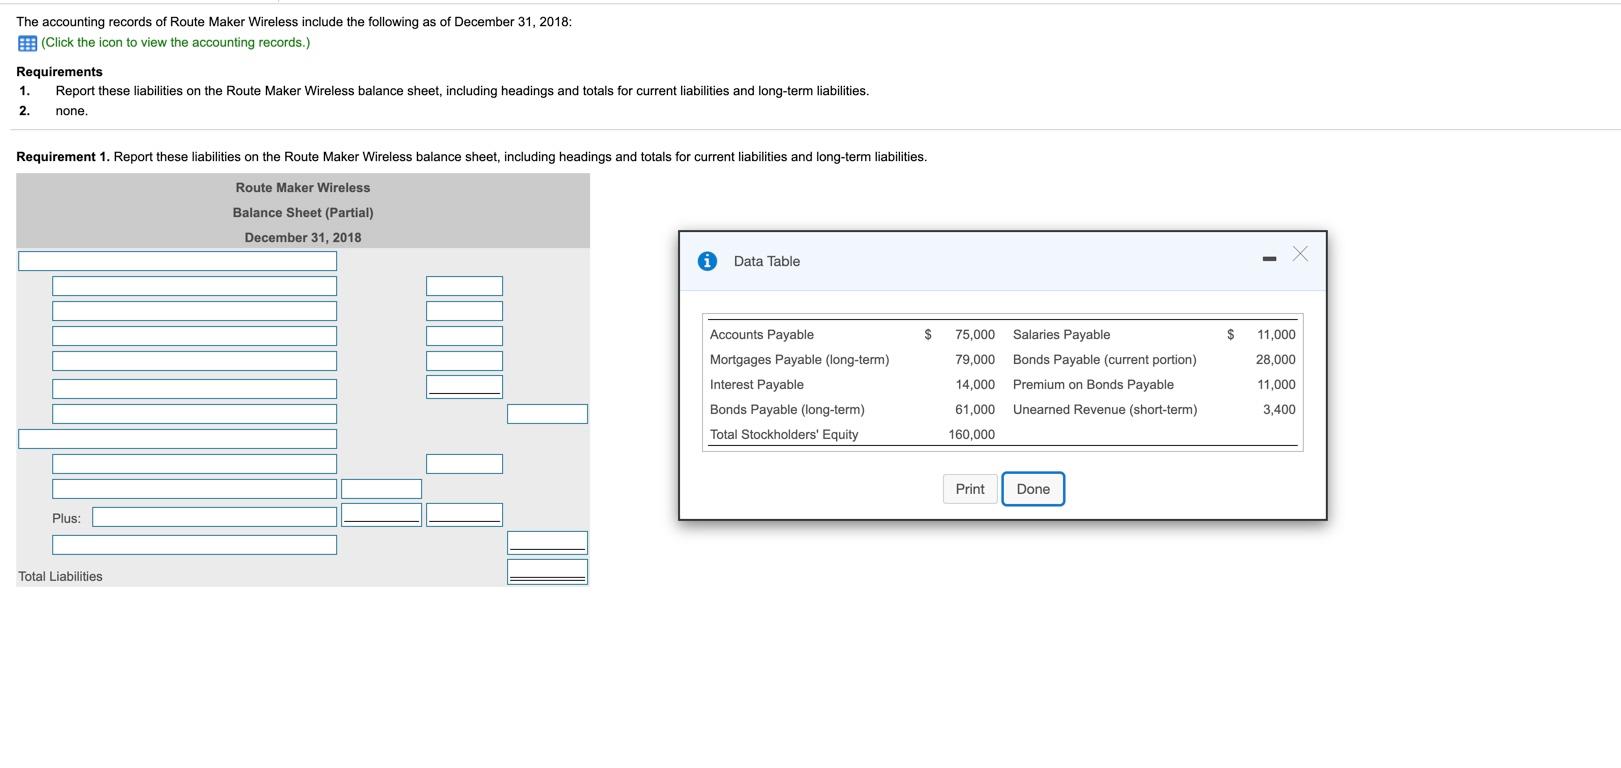Minimize the Data Table dialog
The width and height of the screenshot is (1621, 768).
1269,260
